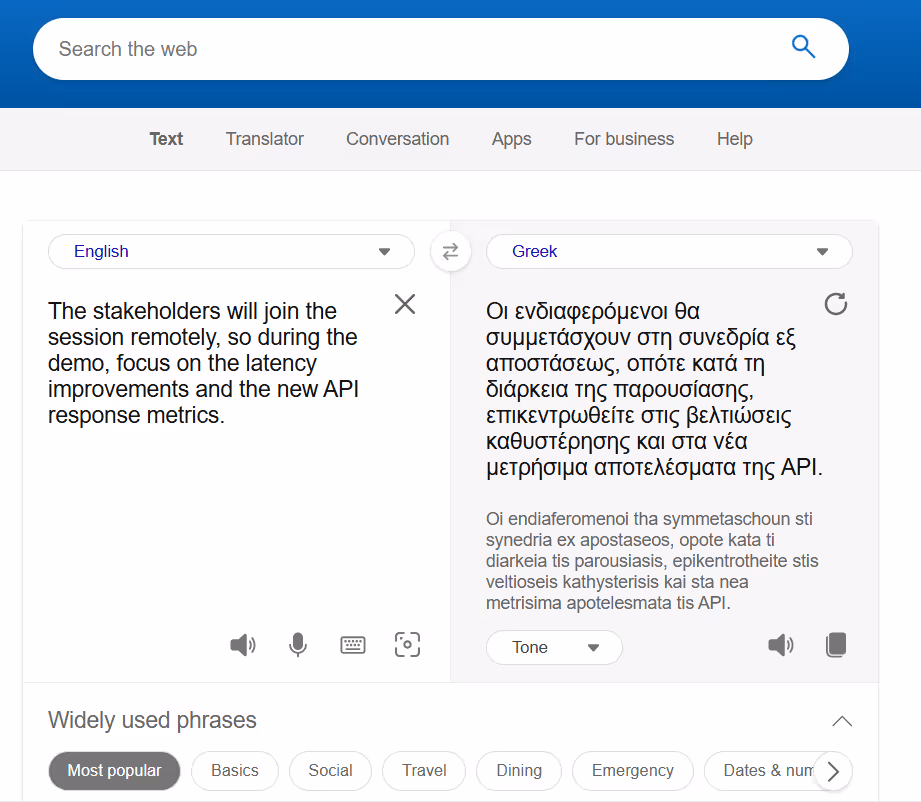
Task: Switch to the Conversation tab
Action: click(397, 139)
